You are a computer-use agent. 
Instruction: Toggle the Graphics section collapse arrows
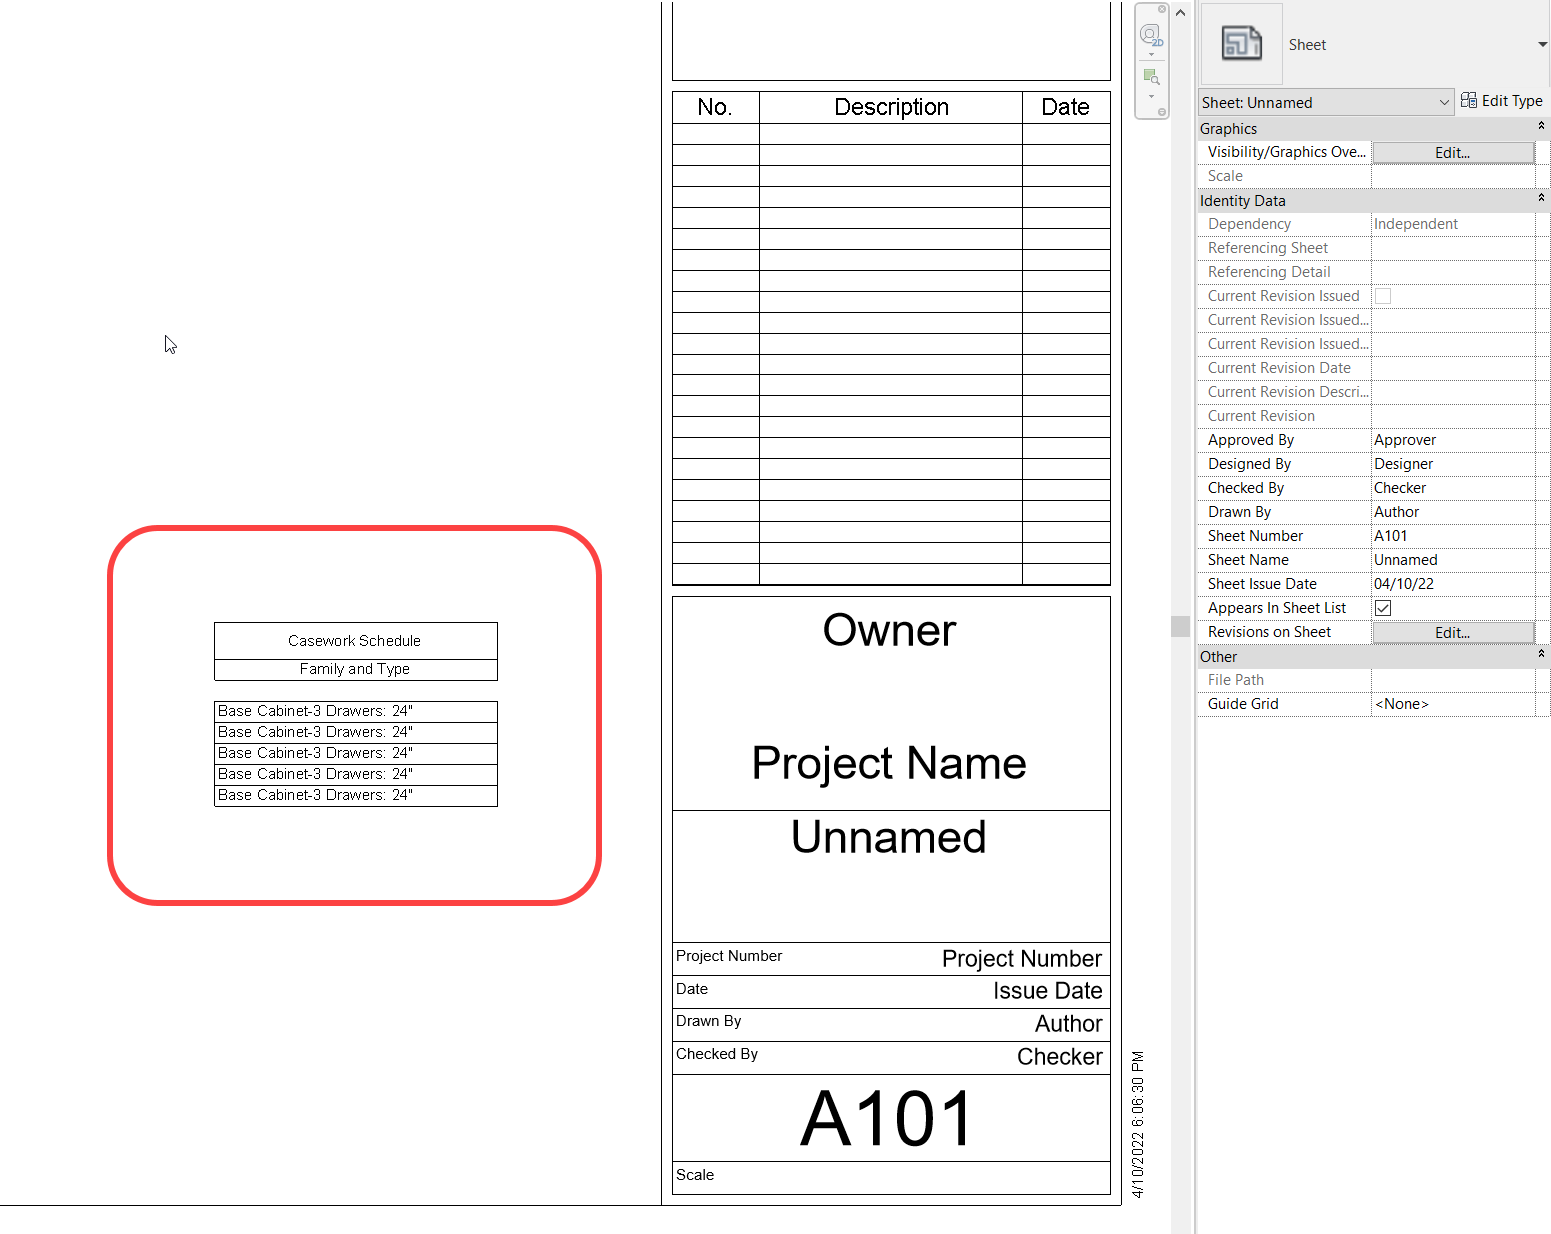tap(1540, 128)
